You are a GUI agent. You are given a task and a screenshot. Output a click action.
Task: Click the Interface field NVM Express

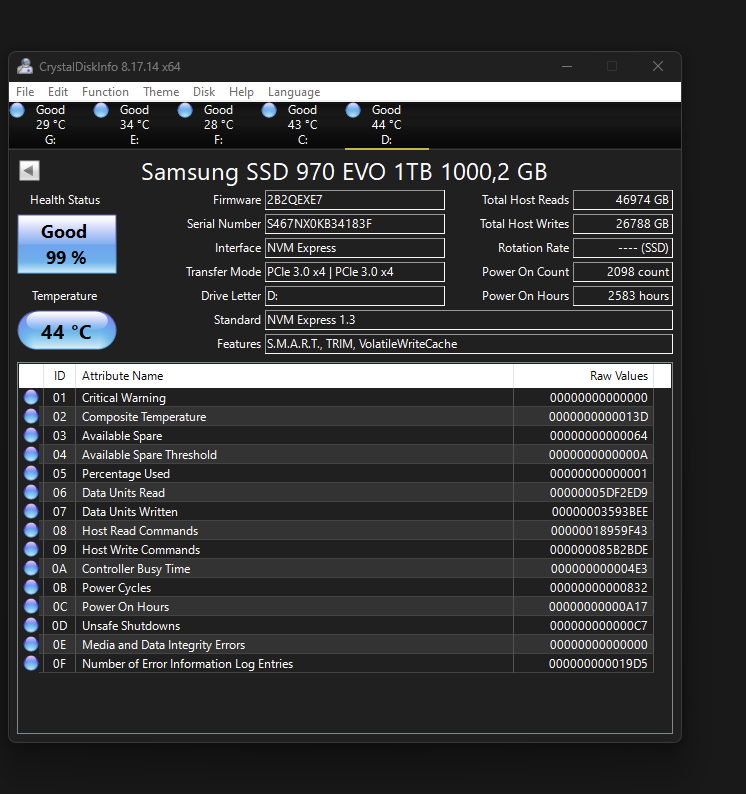(355, 248)
